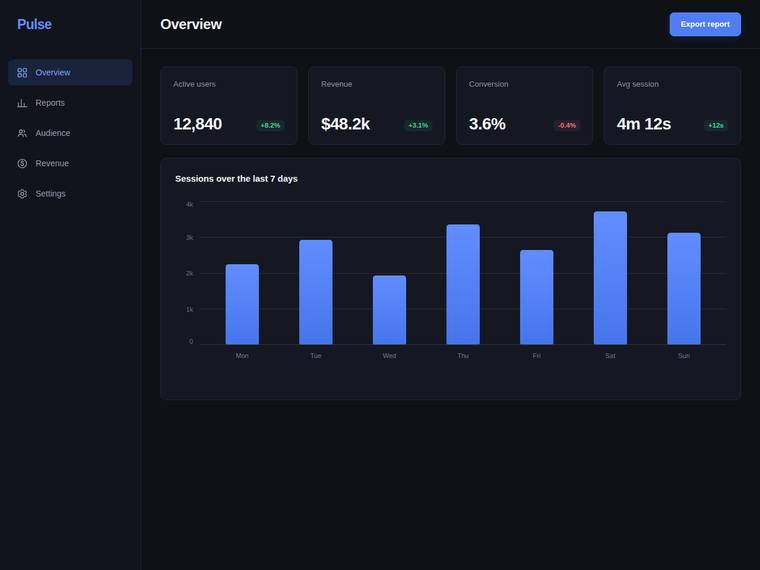This screenshot has height=570, width=760.
Task: Click the Wednesday bar in sessions chart
Action: [x=390, y=310]
